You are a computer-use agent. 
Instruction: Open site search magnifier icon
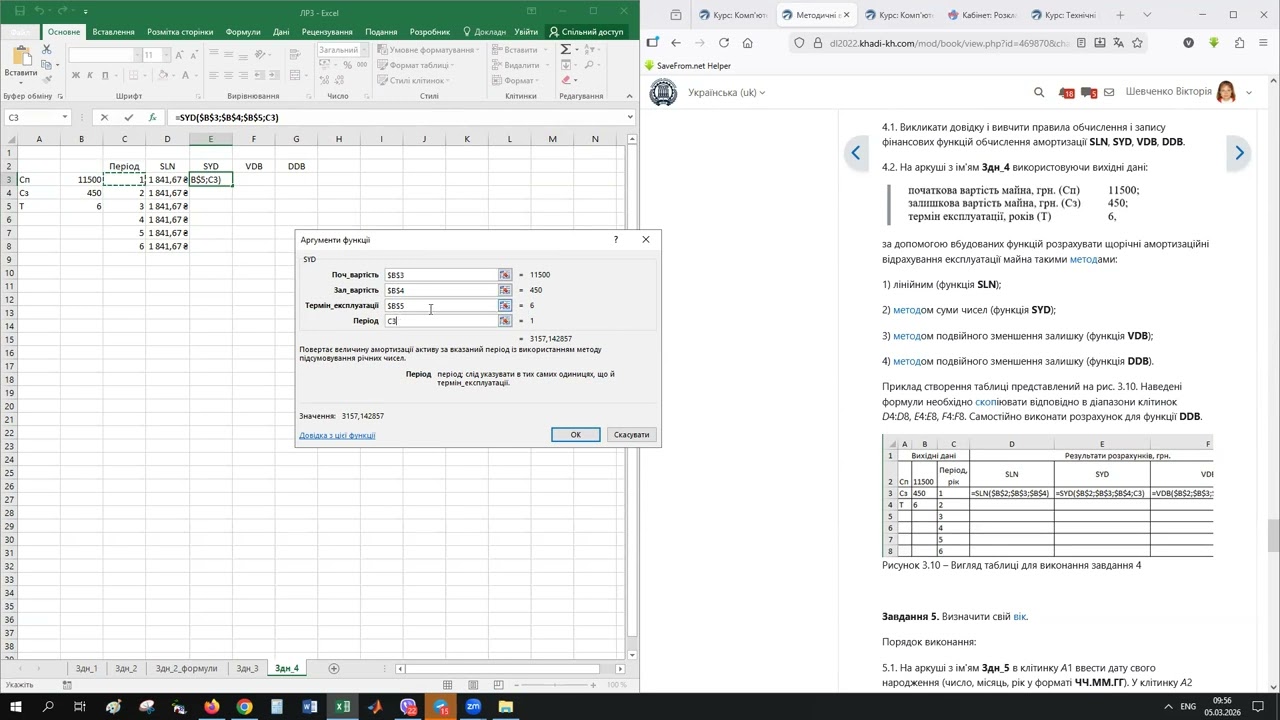click(x=1039, y=93)
